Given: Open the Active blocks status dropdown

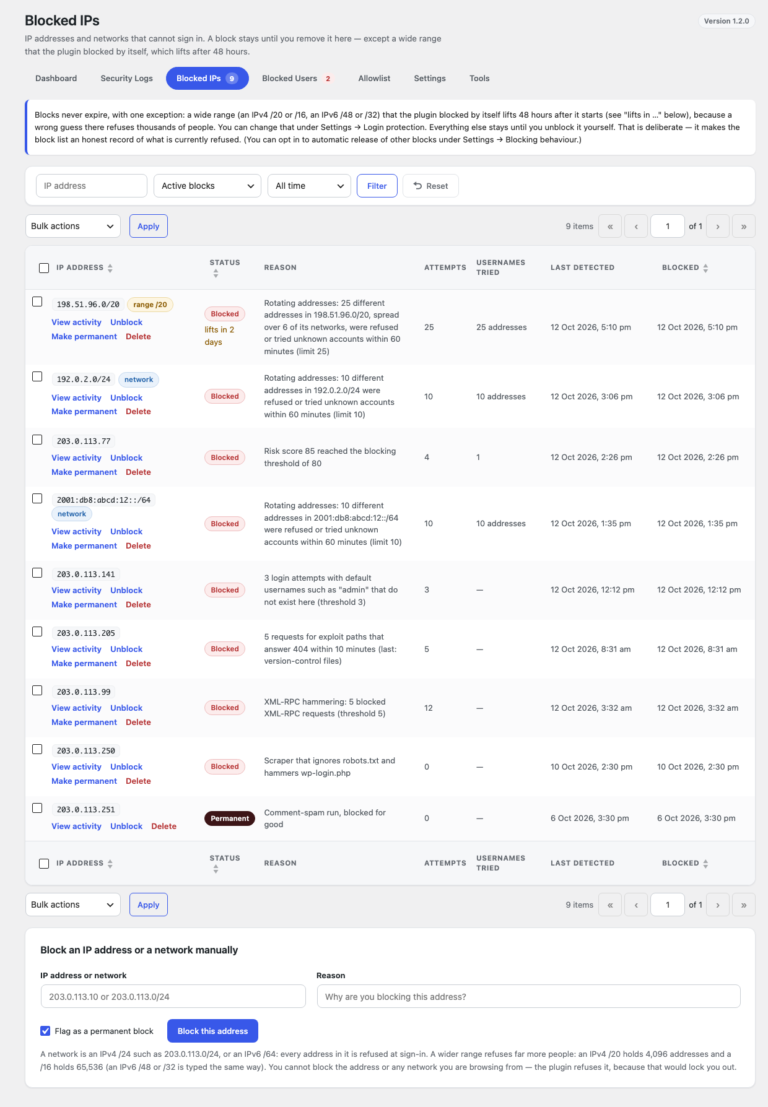Looking at the screenshot, I should (208, 186).
